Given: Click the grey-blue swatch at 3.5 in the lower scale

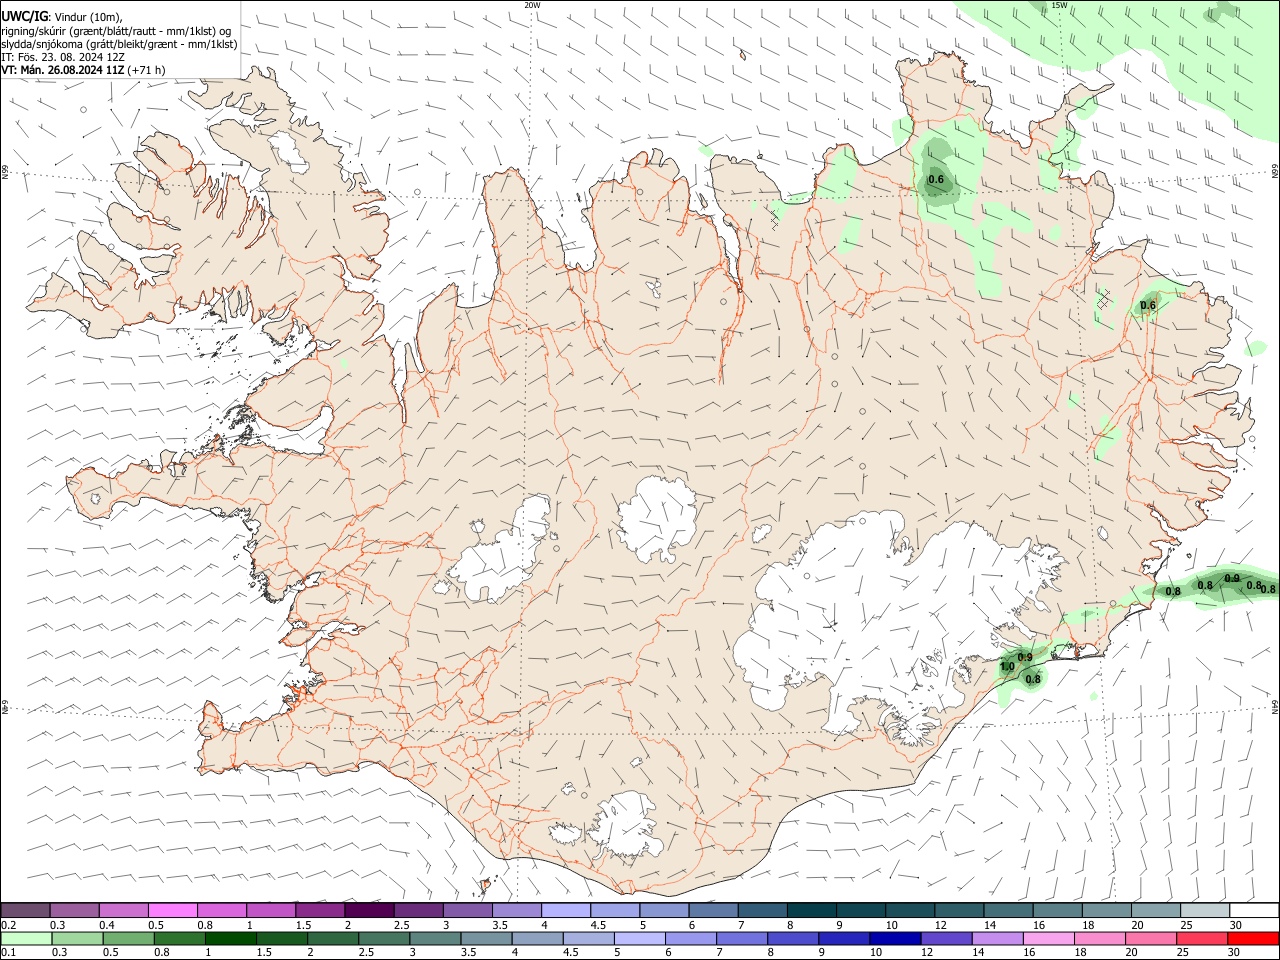Looking at the screenshot, I should pyautogui.click(x=486, y=938).
